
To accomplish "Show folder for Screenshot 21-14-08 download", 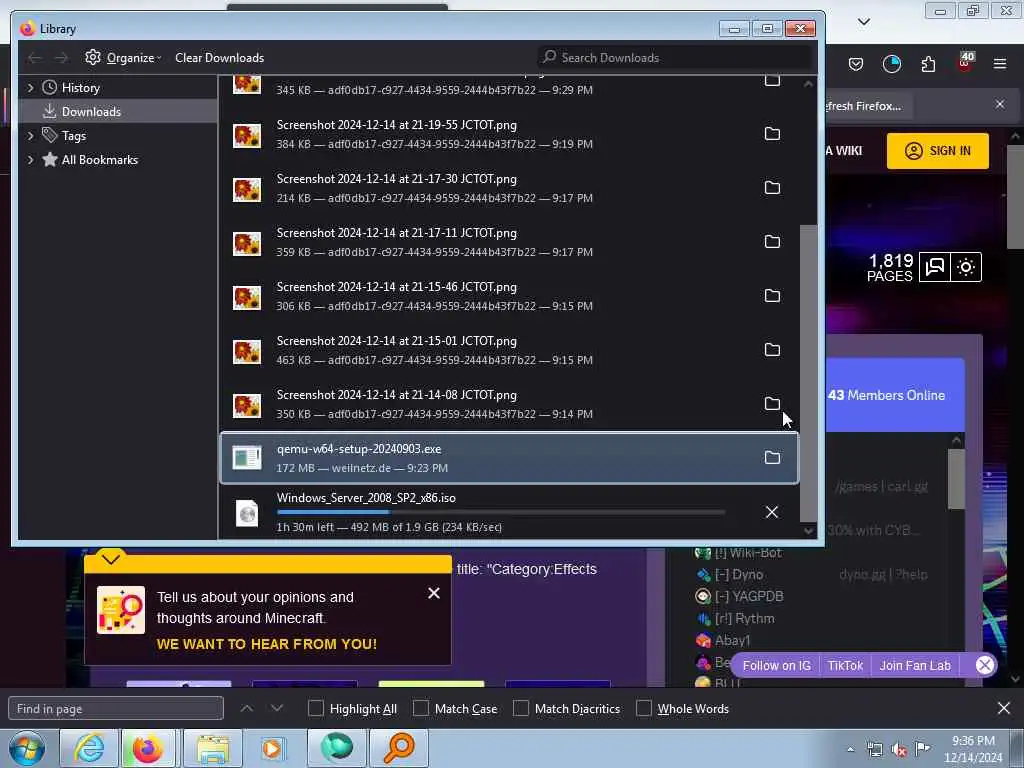I will click(x=772, y=404).
